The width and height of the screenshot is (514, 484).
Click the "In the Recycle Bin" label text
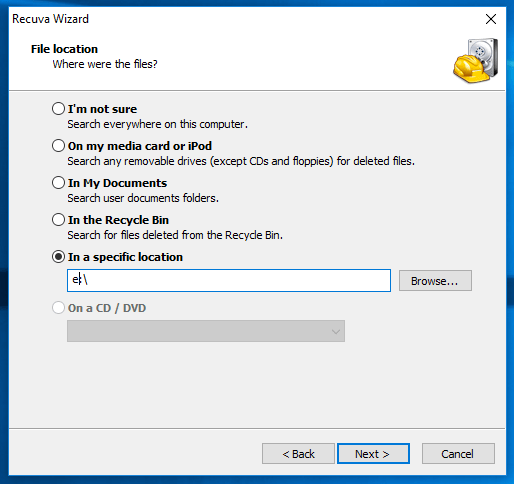[x=118, y=220]
